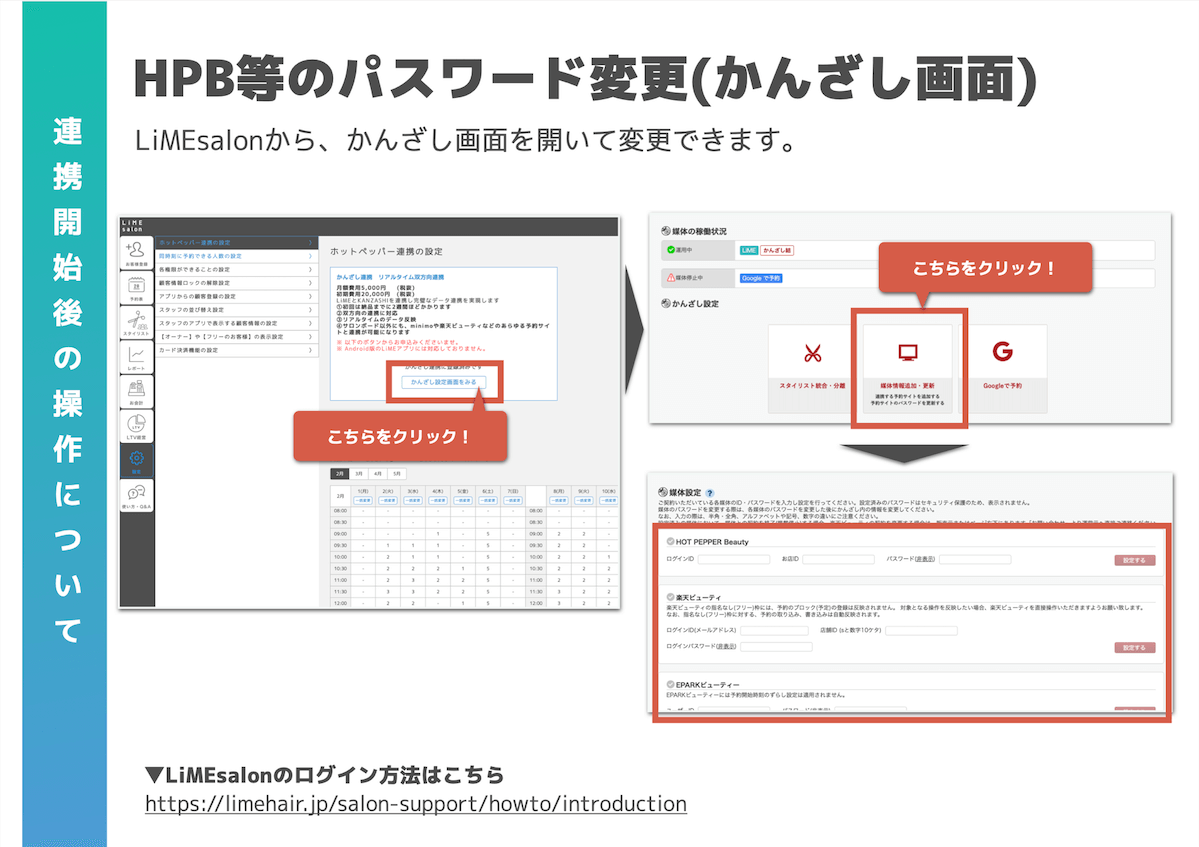Click the button under the 1(月) column header
Screen dimensions: 1199x847
click(x=363, y=501)
